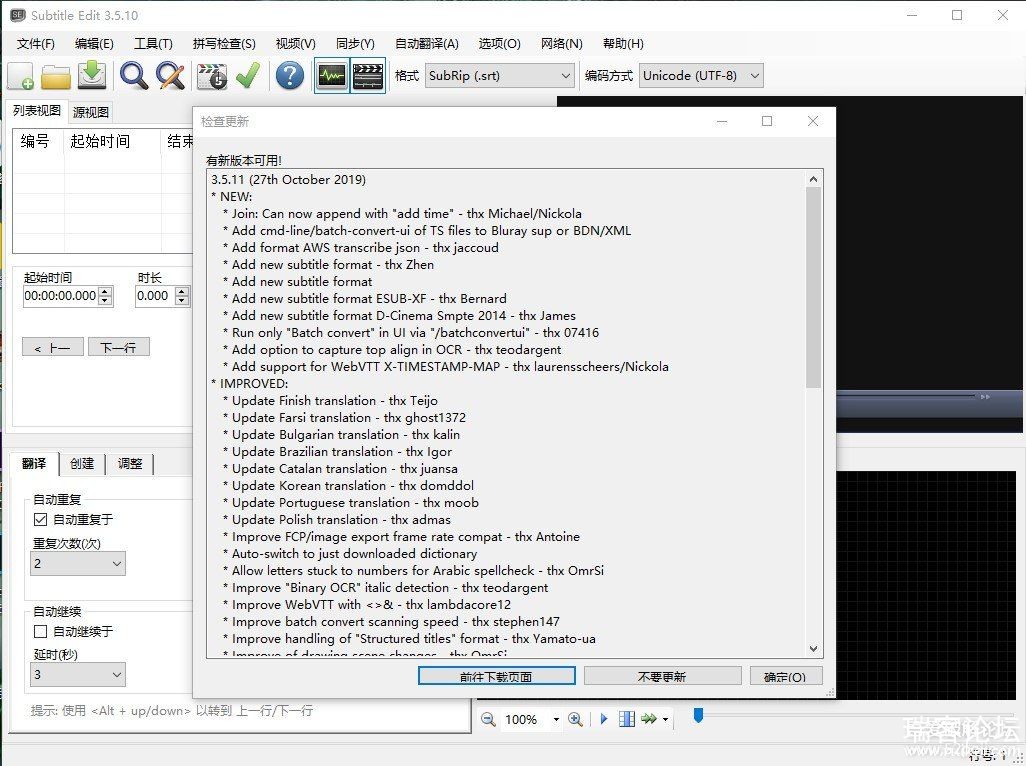Screen dimensions: 1026x766
Task: Open Replace with magnifier-and-pencil icon
Action: tap(170, 76)
